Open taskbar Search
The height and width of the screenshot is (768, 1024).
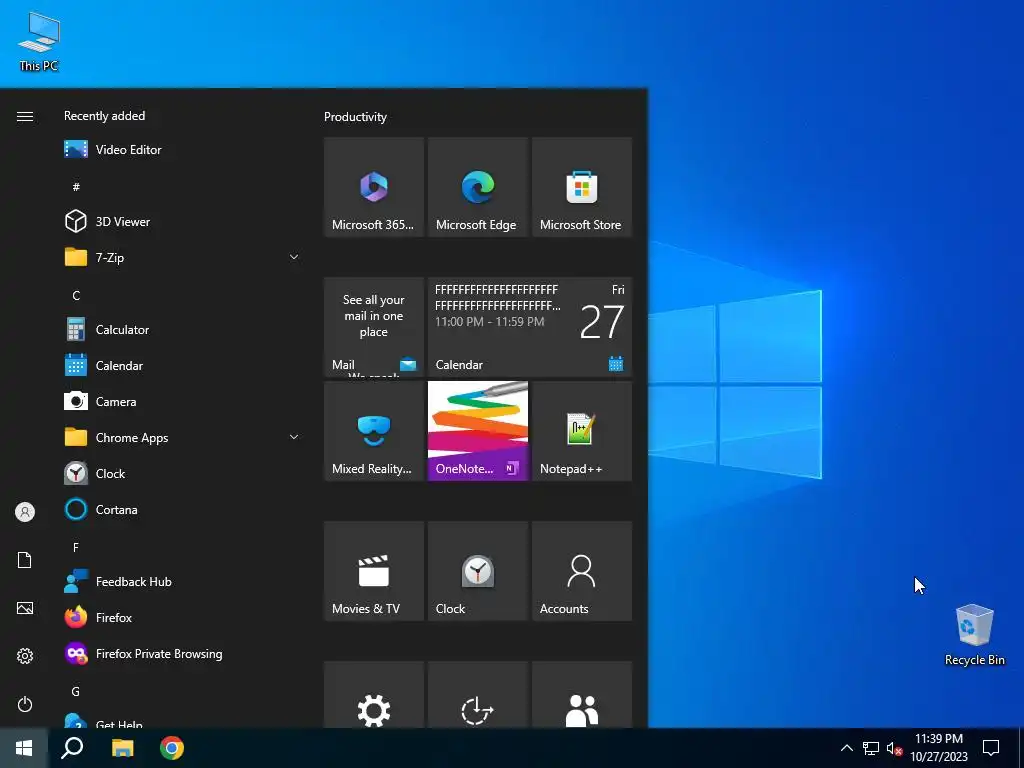coord(72,748)
